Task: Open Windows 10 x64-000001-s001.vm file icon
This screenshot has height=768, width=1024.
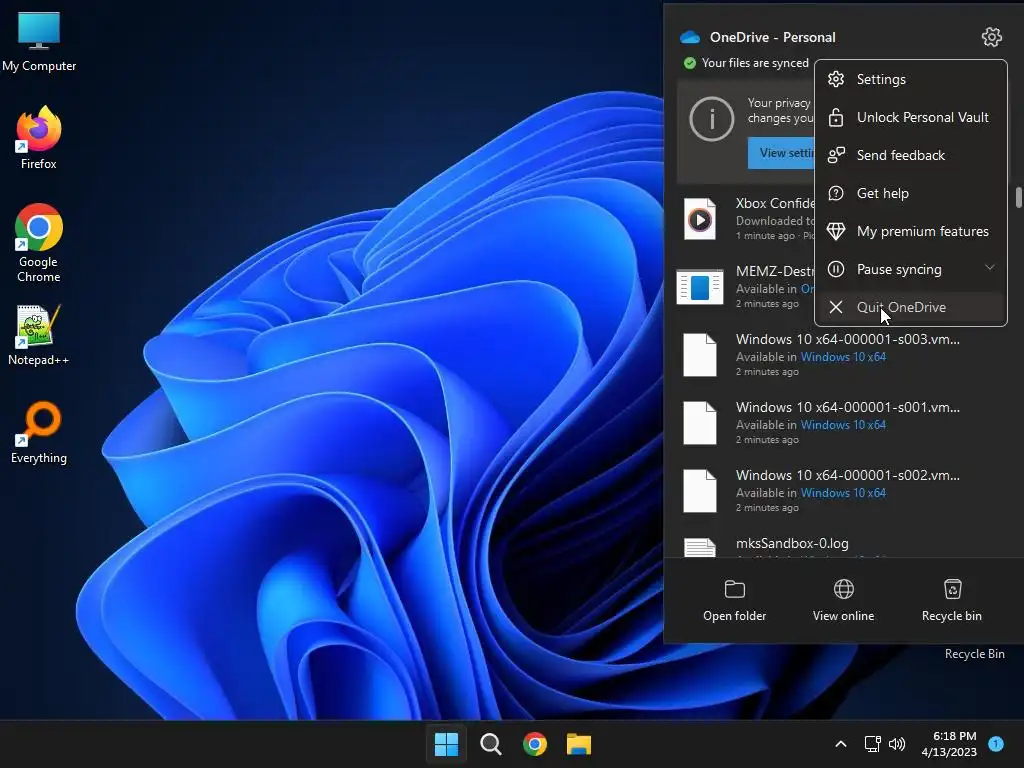Action: [699, 423]
